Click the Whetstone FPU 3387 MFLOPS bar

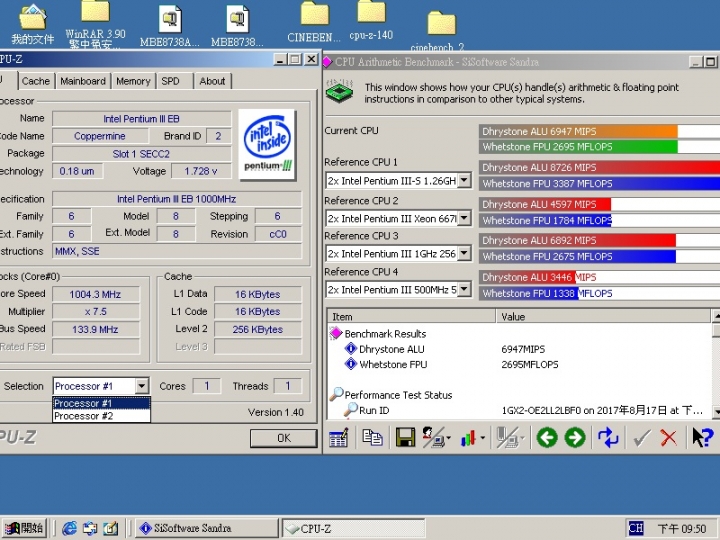coord(599,184)
